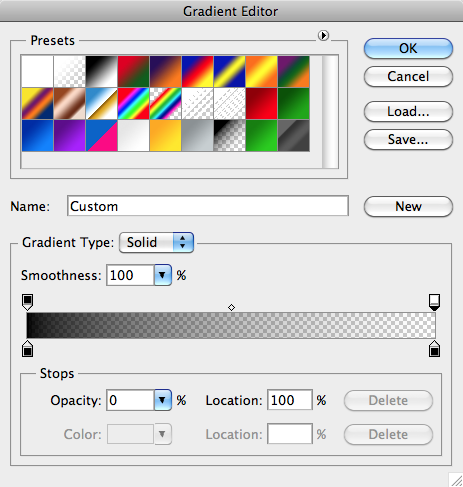
Task: Choose the white to transparent preset
Action: coord(69,71)
